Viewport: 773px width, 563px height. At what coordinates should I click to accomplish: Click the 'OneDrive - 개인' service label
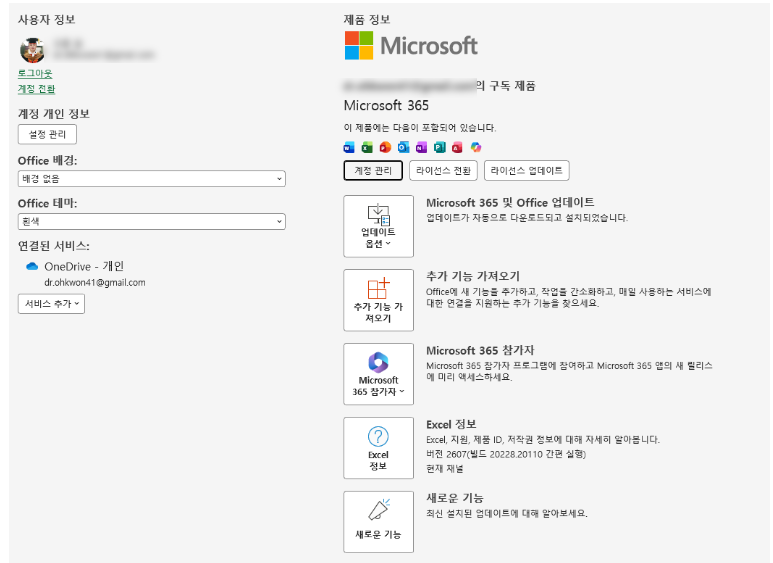[84, 267]
